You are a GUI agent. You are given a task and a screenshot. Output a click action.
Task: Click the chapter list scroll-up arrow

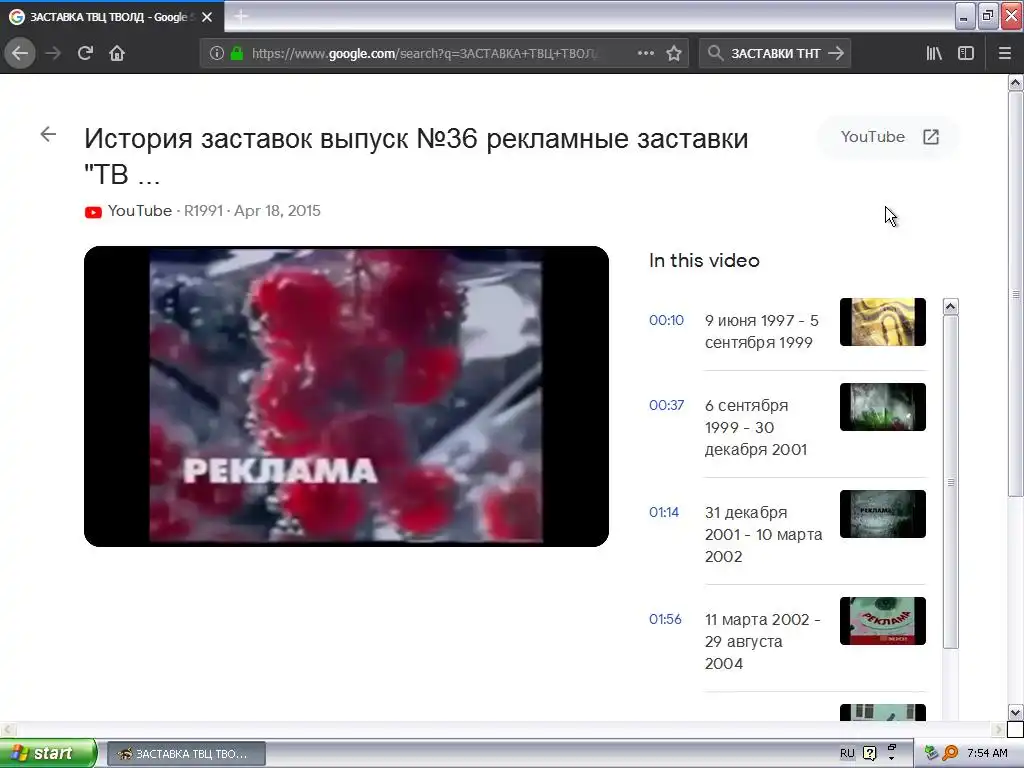point(951,306)
